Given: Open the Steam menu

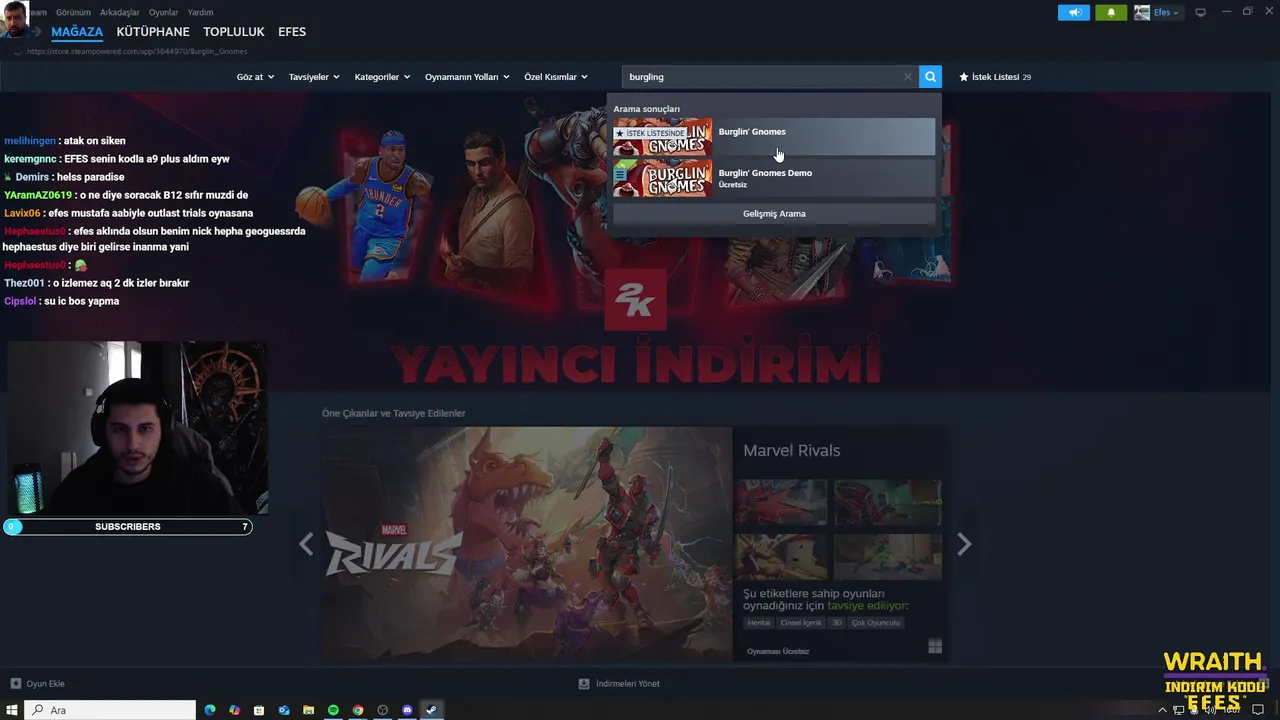Looking at the screenshot, I should click(x=36, y=12).
